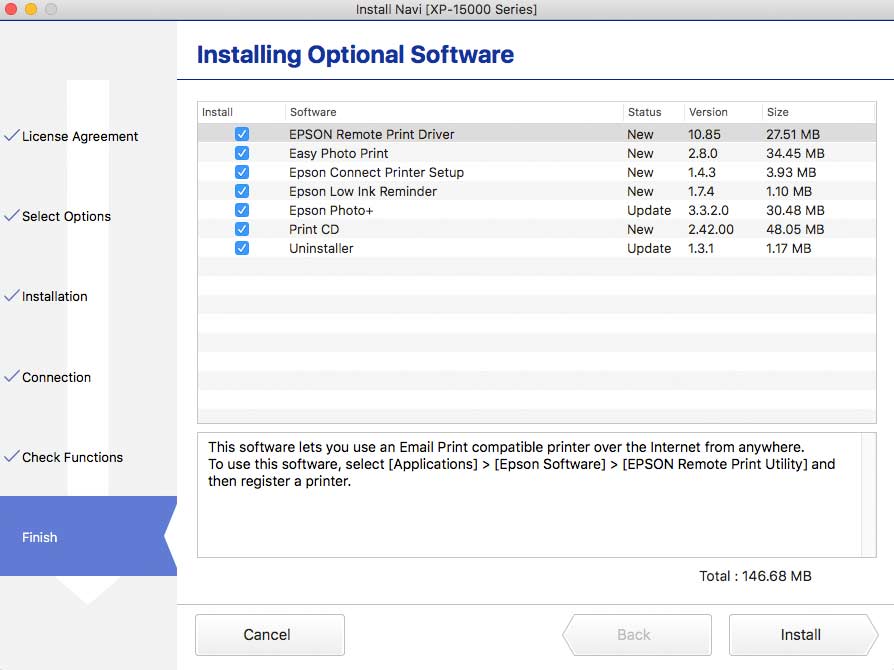Select the Epson Photo+ entry
Screen dimensions: 894x670
pyautogui.click(x=331, y=210)
